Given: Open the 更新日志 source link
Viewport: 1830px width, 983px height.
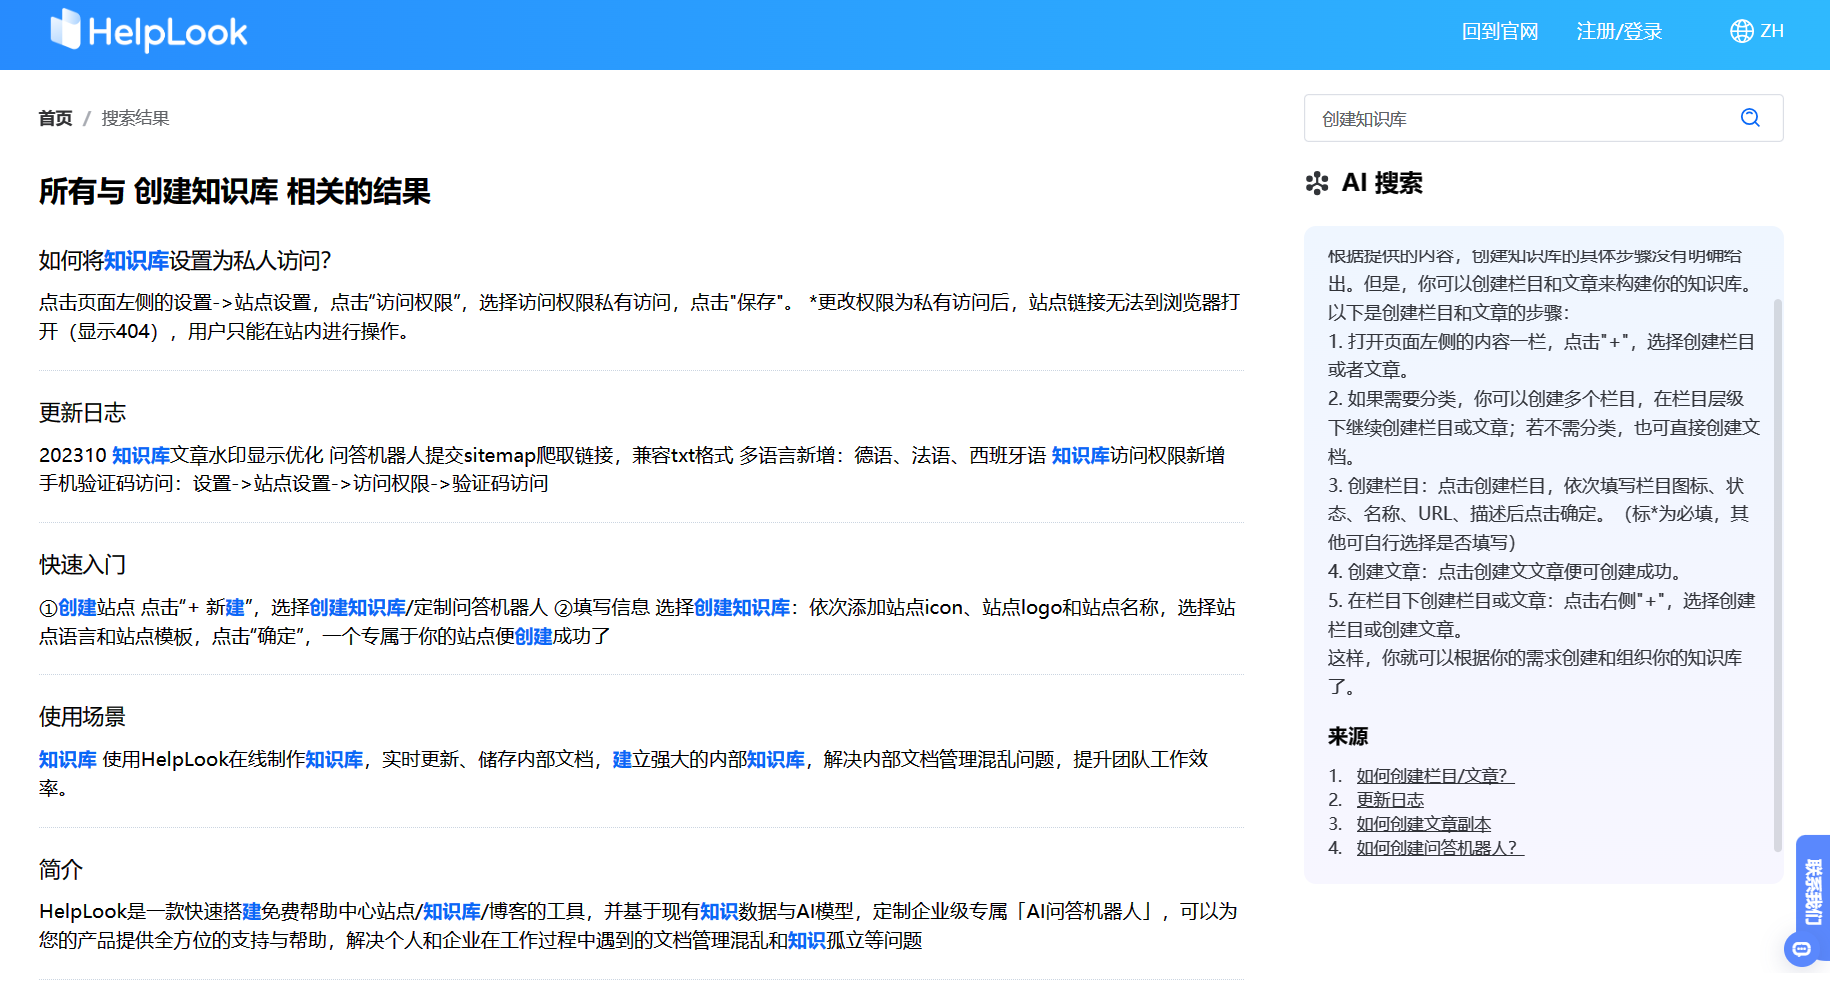Looking at the screenshot, I should point(1390,799).
